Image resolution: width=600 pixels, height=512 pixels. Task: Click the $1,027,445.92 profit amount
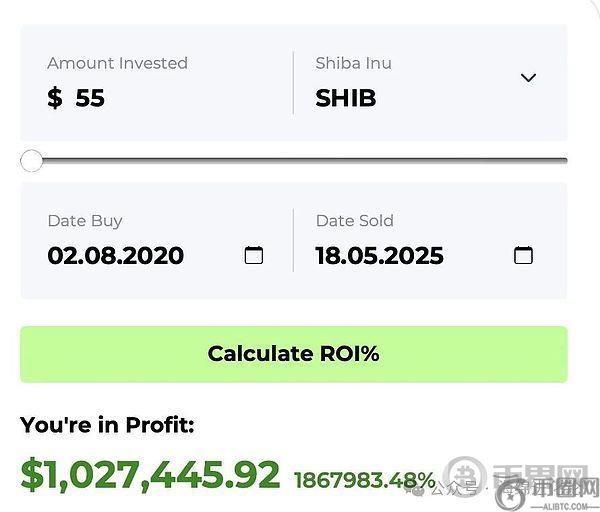pos(150,474)
